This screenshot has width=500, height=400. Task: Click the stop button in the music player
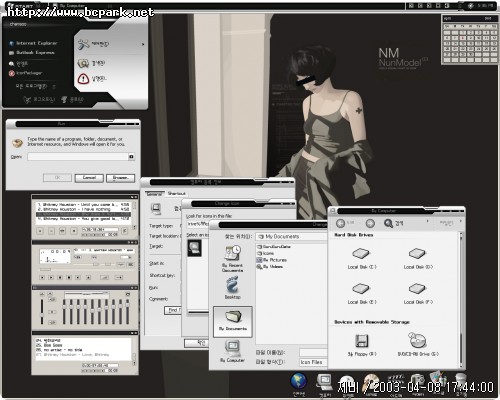(x=69, y=277)
